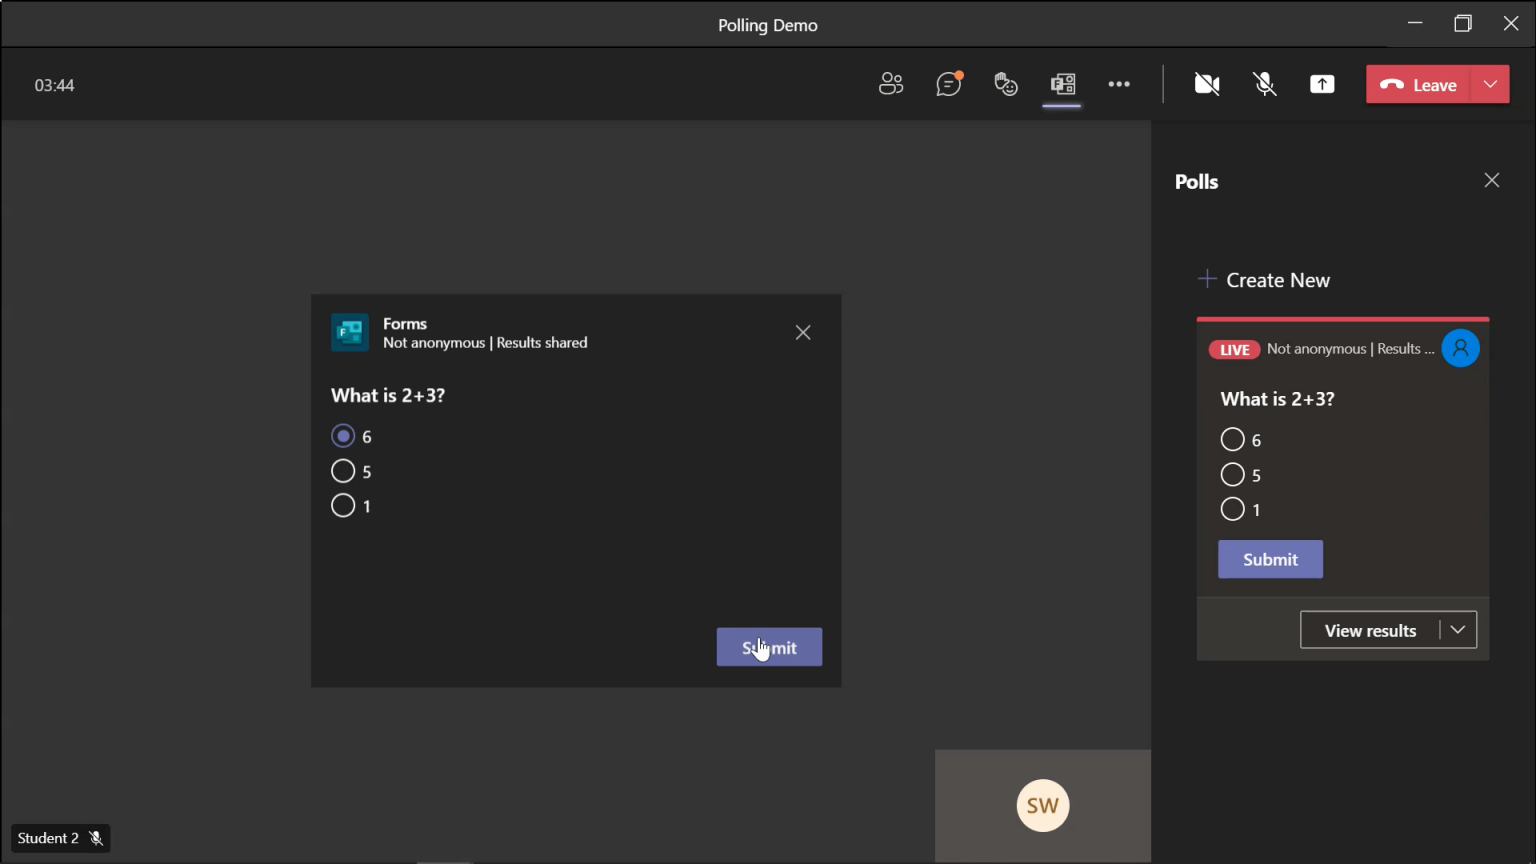Viewport: 1536px width, 864px height.
Task: Open the meeting chat
Action: pos(948,84)
